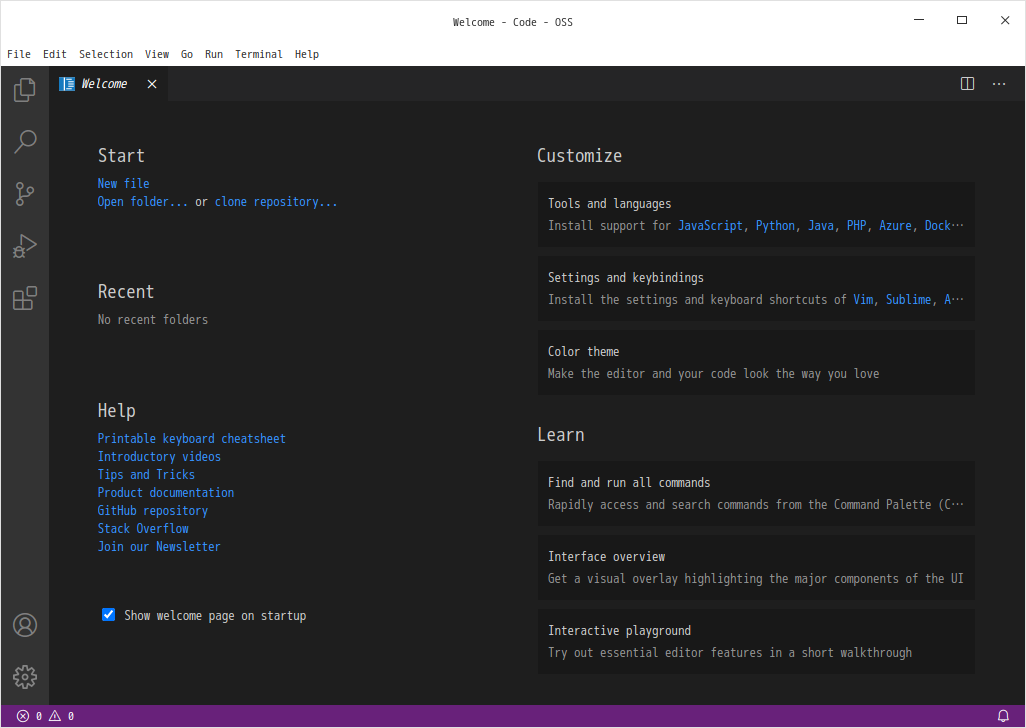Open the Product documentation link

click(x=166, y=493)
